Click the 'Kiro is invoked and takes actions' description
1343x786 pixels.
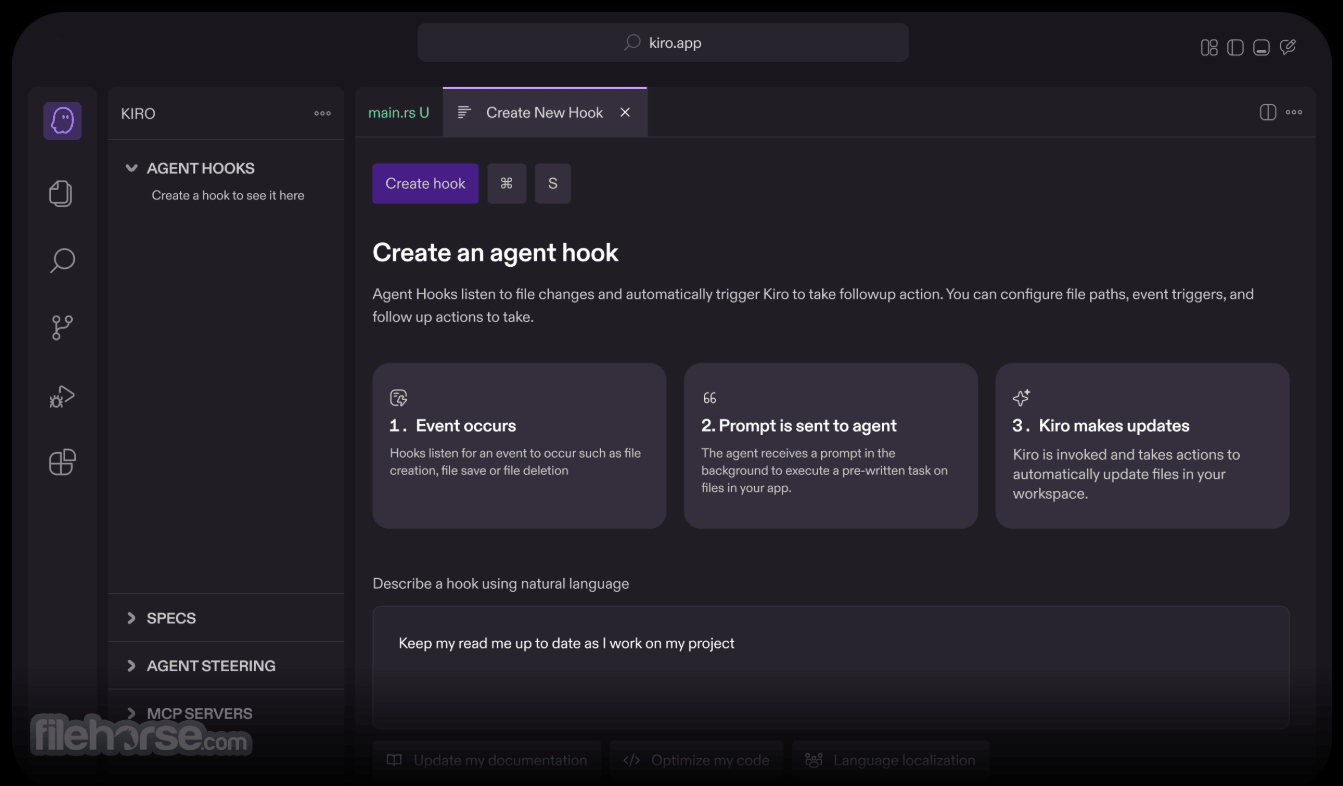click(x=1126, y=474)
